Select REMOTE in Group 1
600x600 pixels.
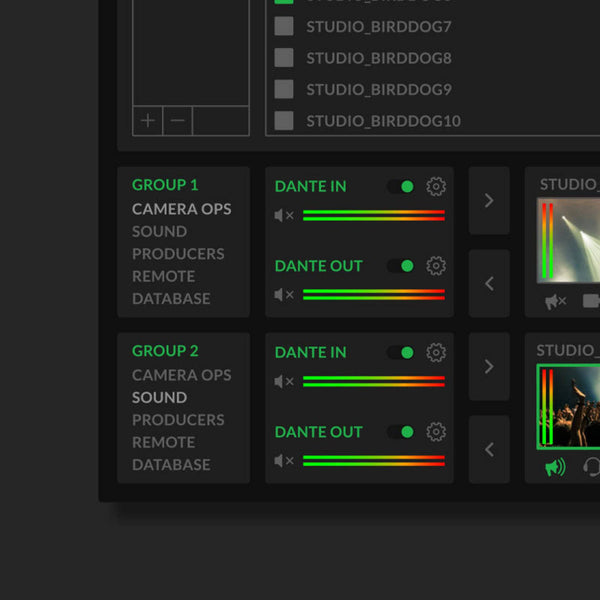click(163, 276)
